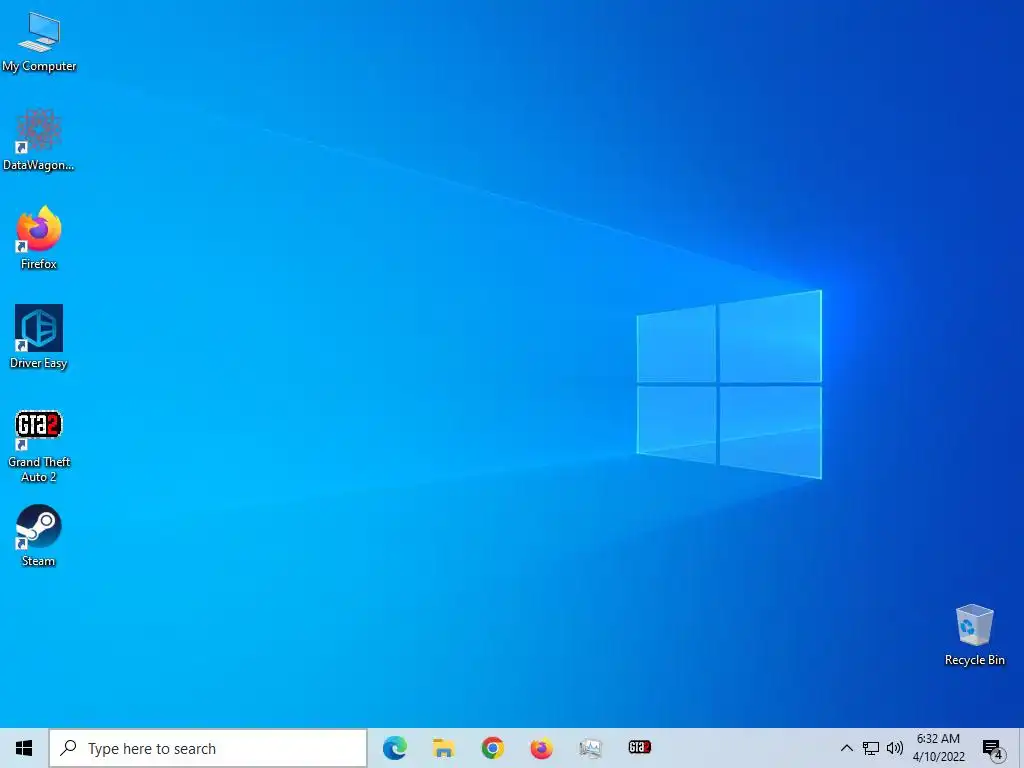Select the Driver Easy desktop shortcut
Image resolution: width=1024 pixels, height=768 pixels.
point(39,337)
